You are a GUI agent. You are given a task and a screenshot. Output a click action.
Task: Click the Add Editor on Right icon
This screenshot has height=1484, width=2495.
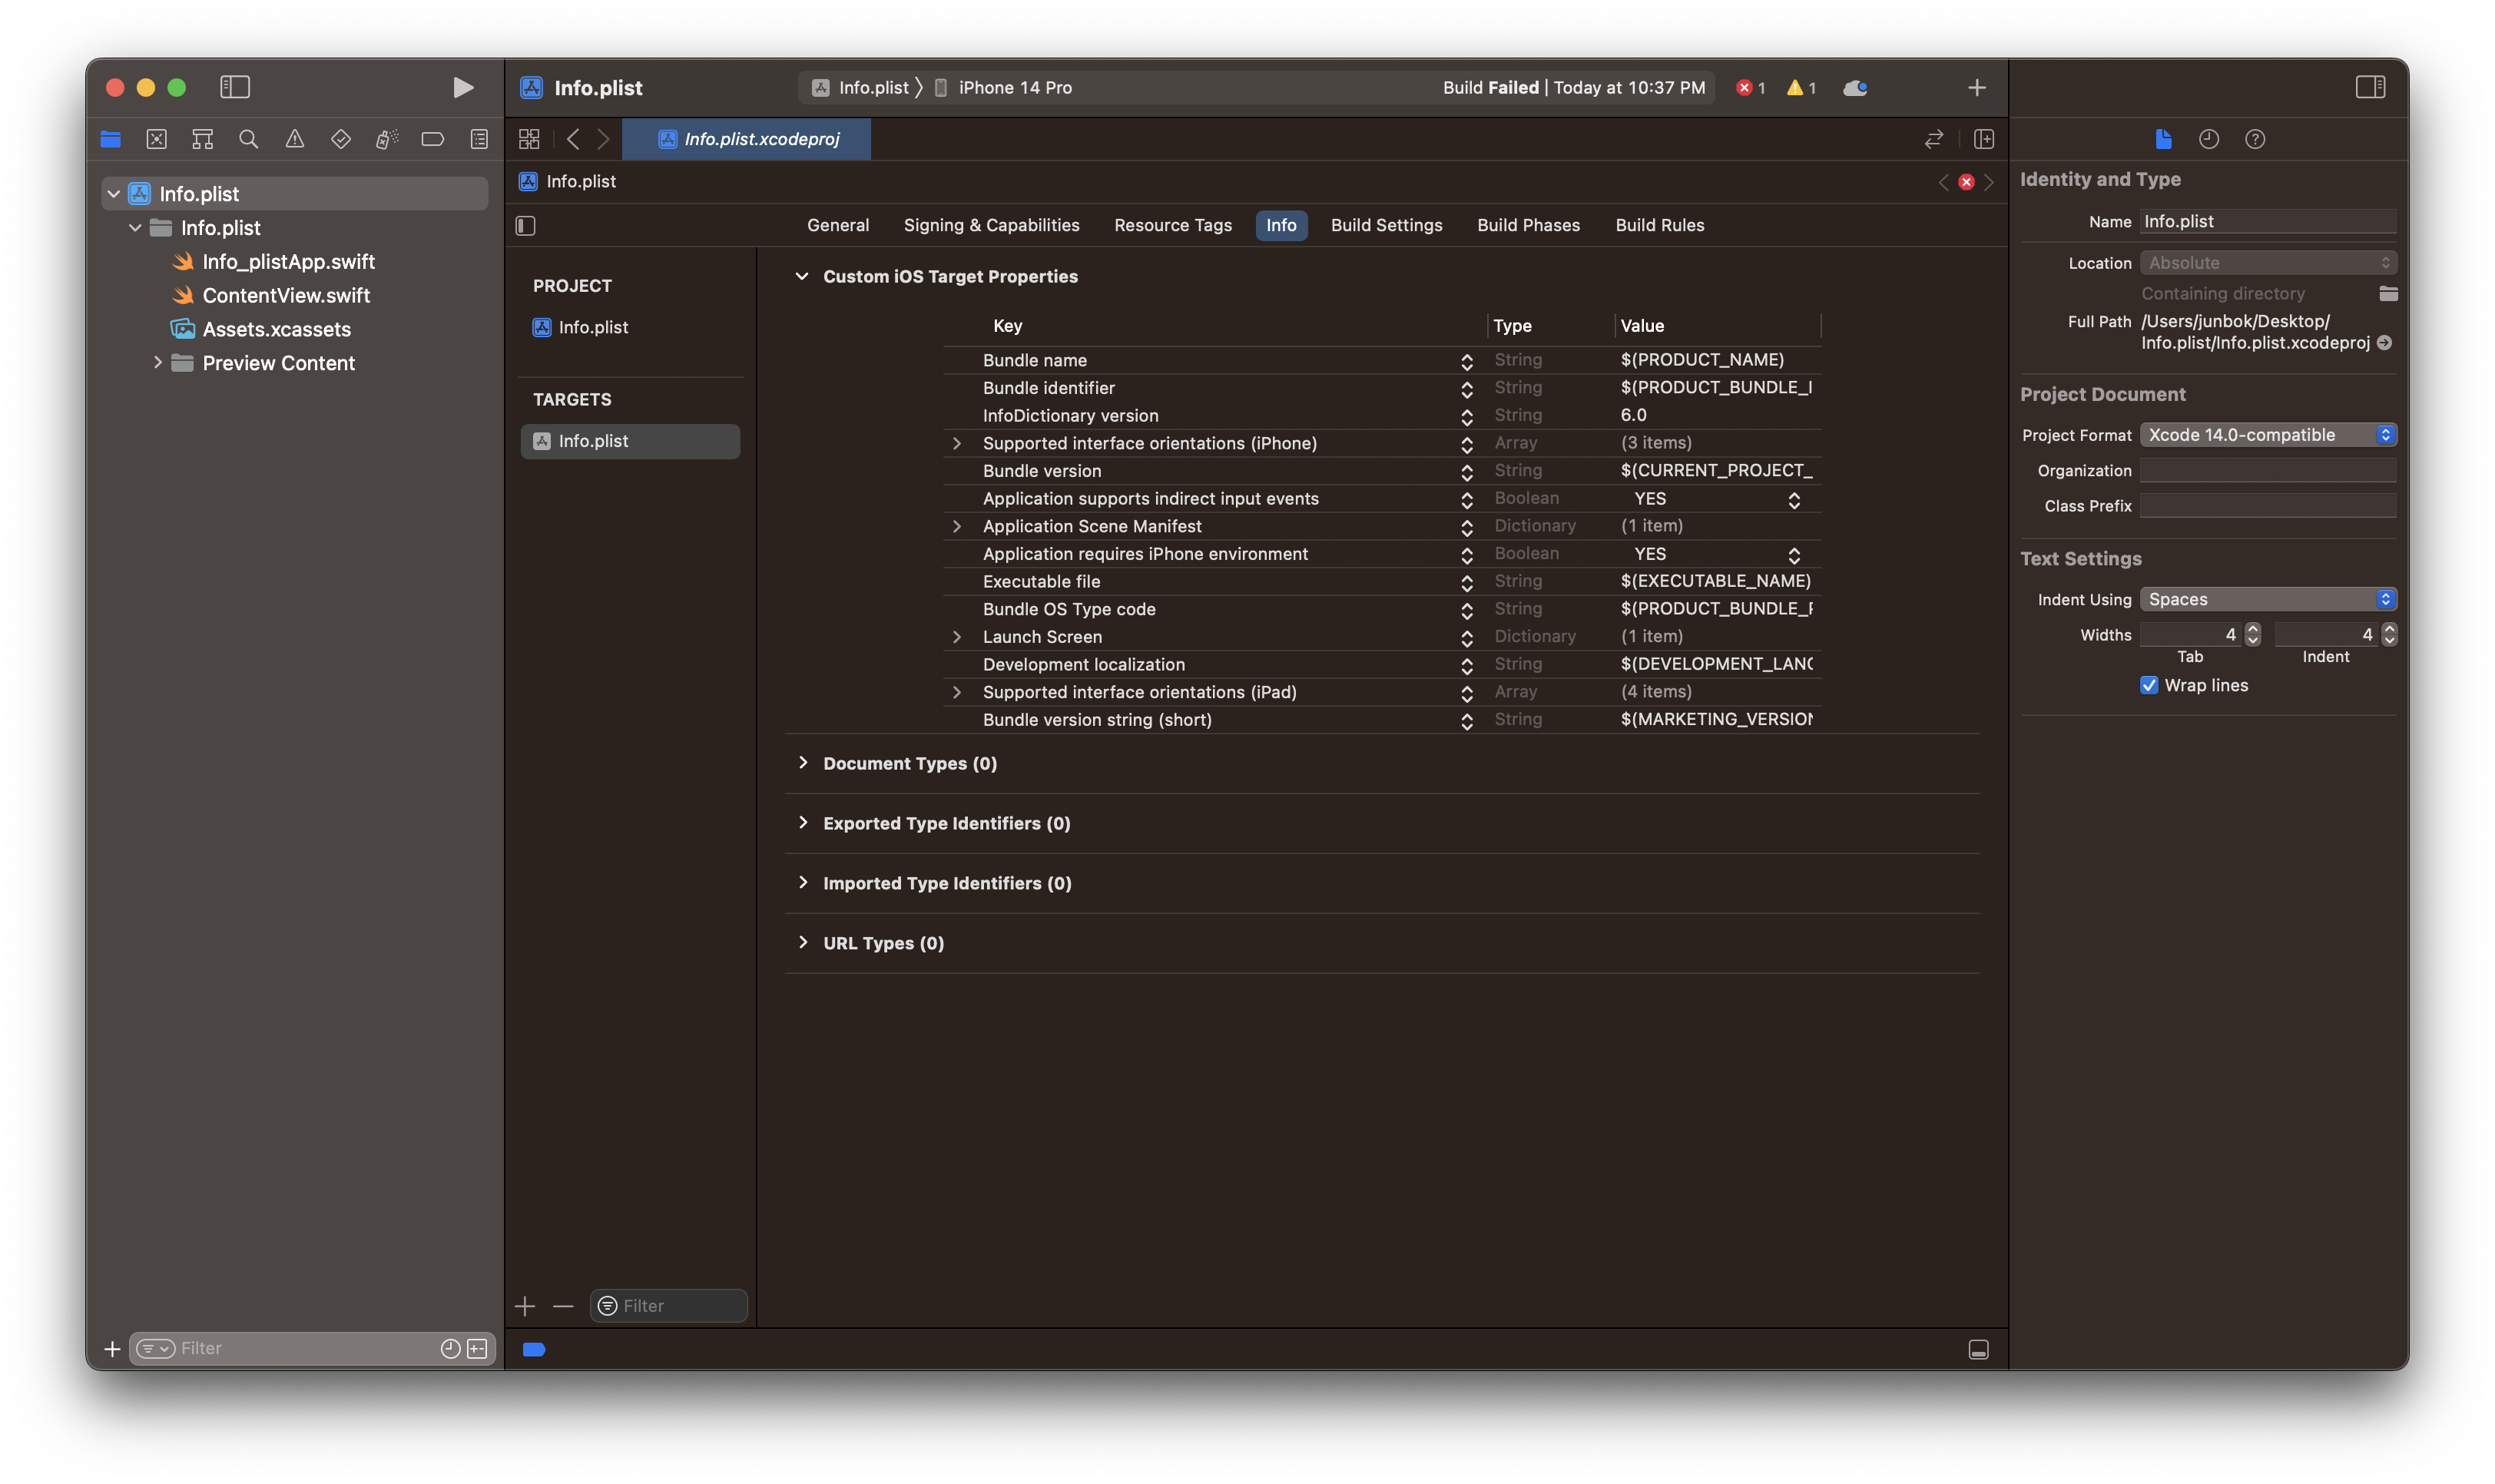(x=1984, y=139)
